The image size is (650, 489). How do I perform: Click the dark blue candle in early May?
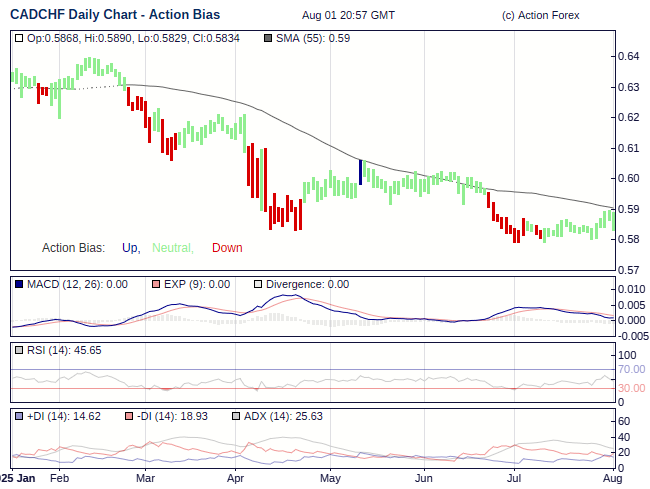pos(360,172)
